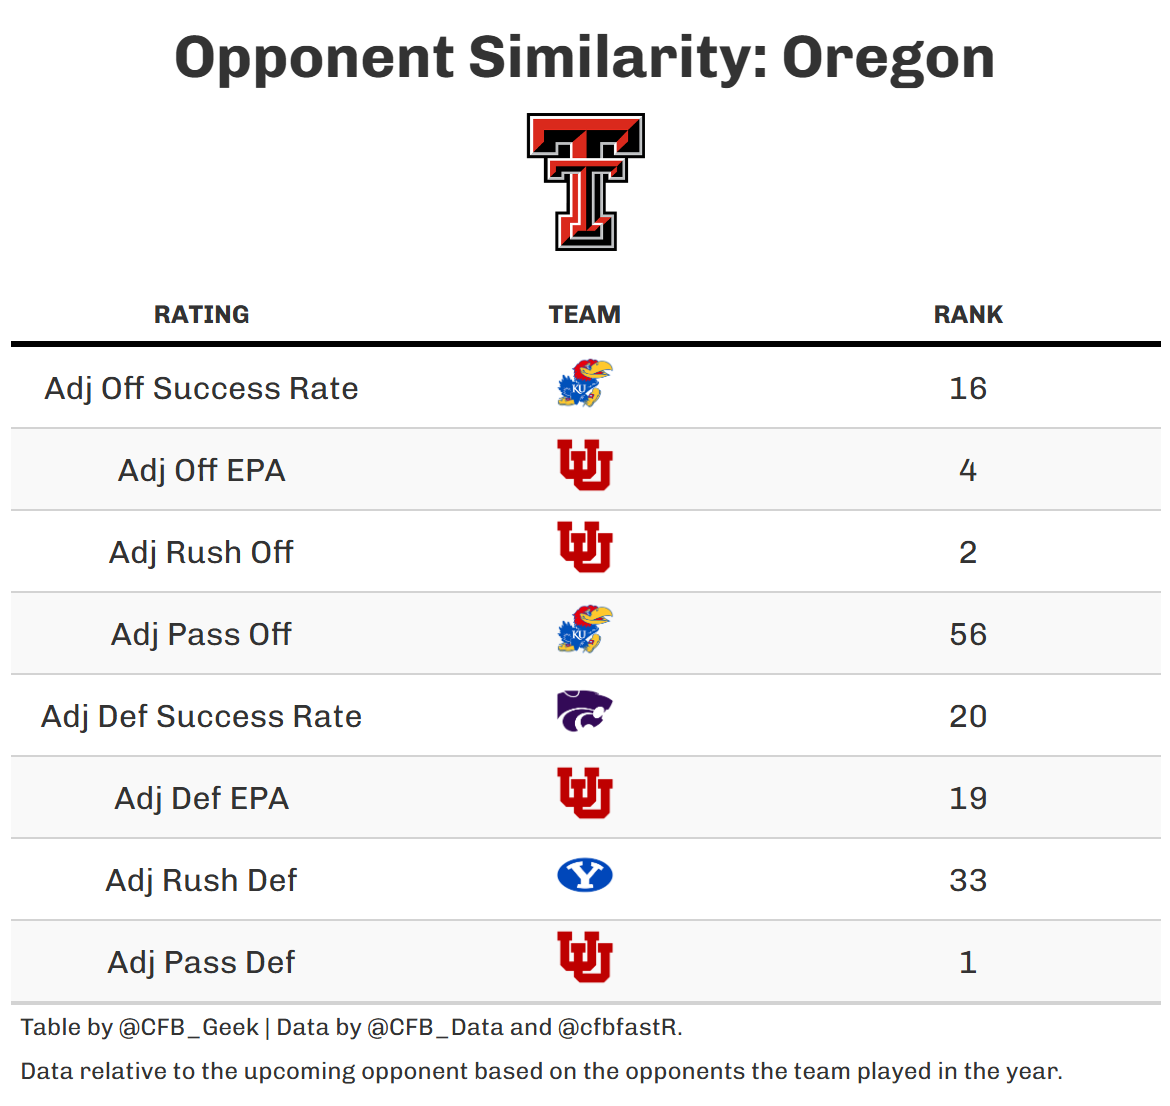Click the RANK column header
1170x1106 pixels.
(968, 315)
